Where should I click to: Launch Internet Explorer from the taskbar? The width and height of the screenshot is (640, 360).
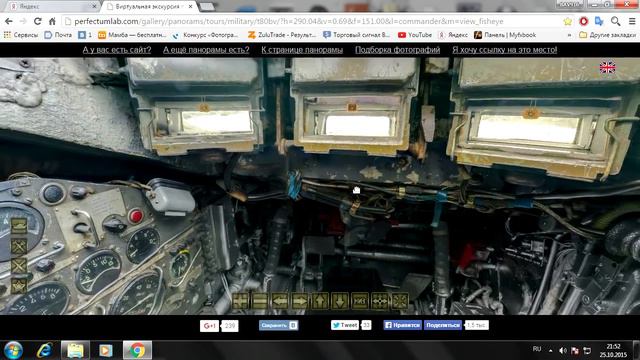pos(44,351)
